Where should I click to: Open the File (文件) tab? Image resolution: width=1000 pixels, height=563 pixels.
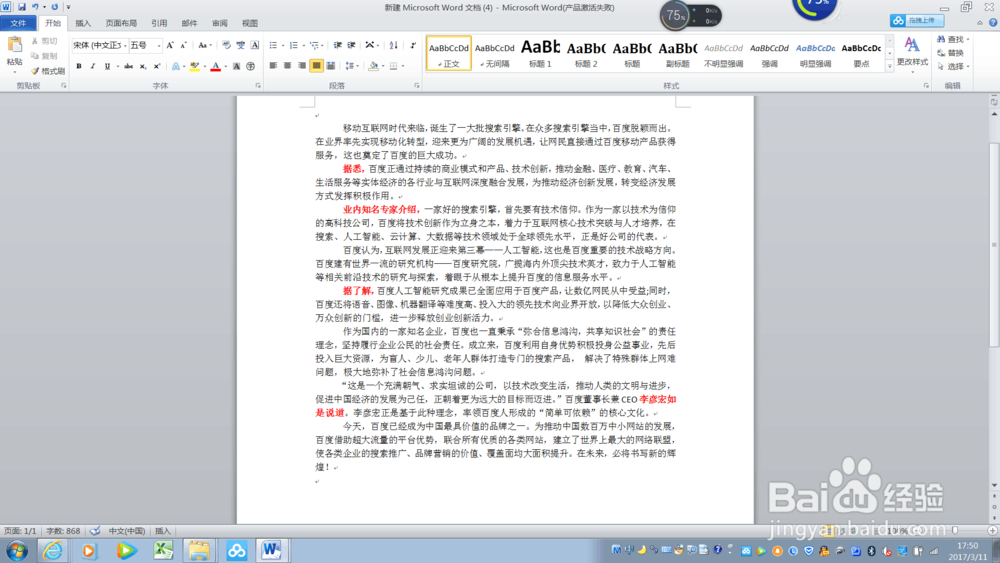[x=18, y=24]
